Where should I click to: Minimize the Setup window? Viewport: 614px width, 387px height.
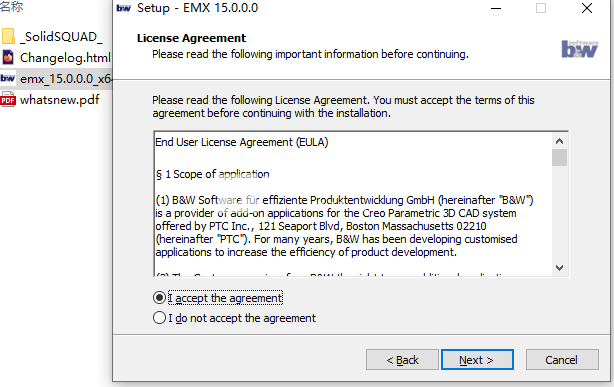[496, 8]
